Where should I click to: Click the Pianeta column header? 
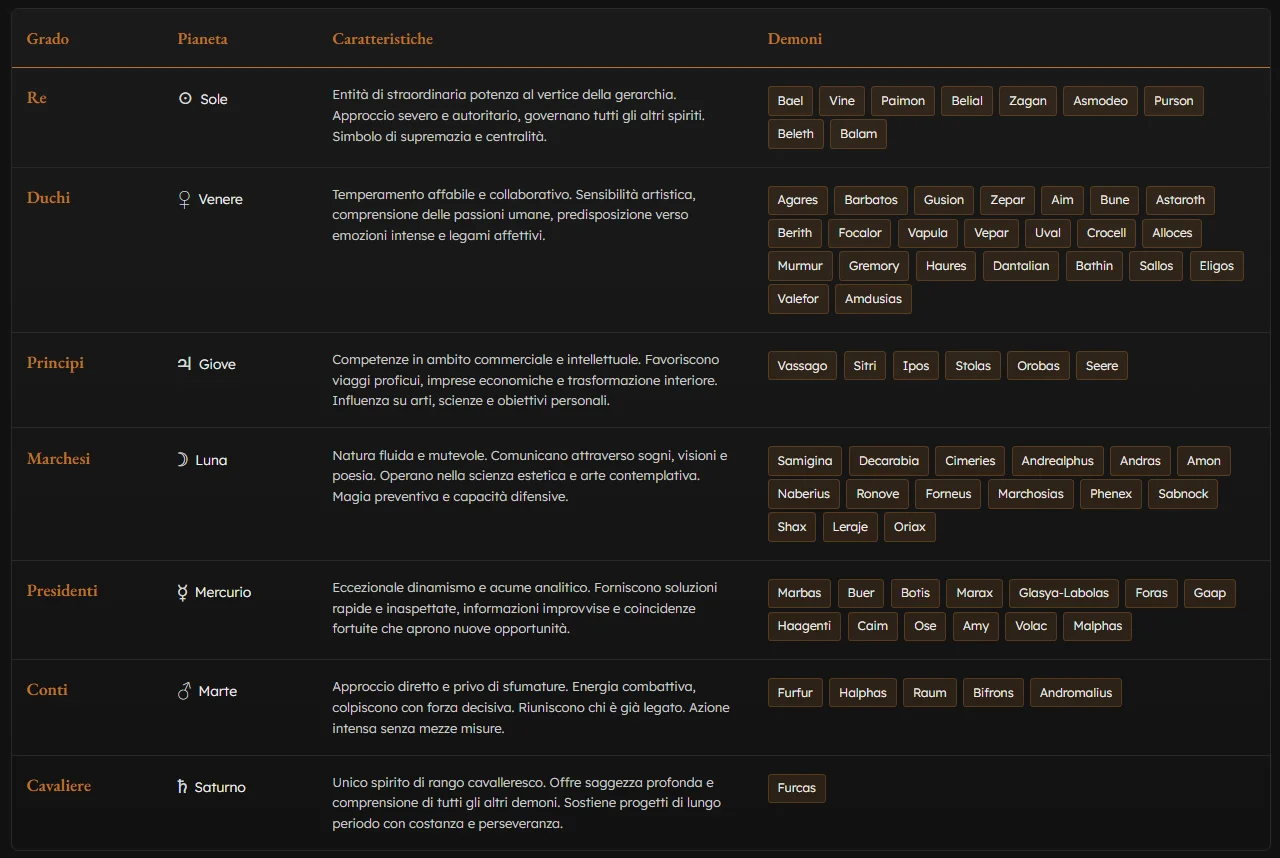(x=203, y=39)
